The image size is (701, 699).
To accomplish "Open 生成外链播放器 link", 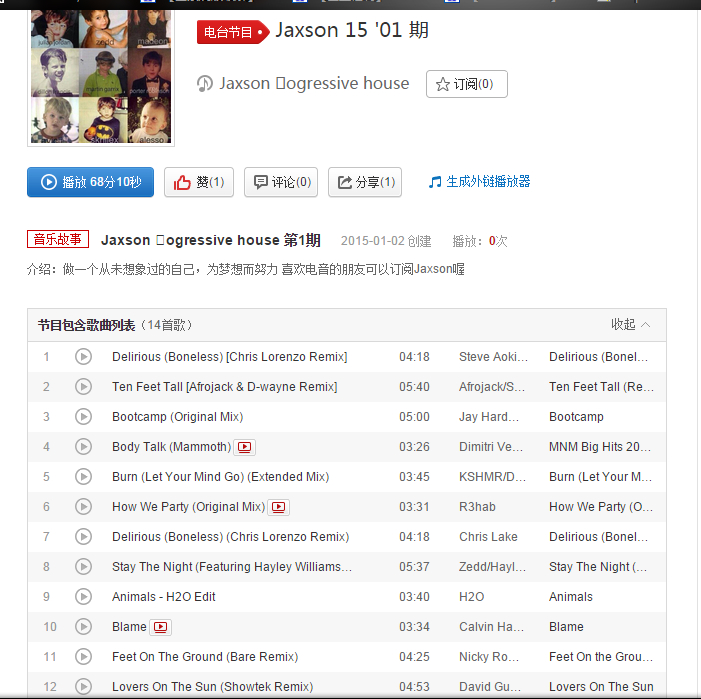I will click(479, 181).
